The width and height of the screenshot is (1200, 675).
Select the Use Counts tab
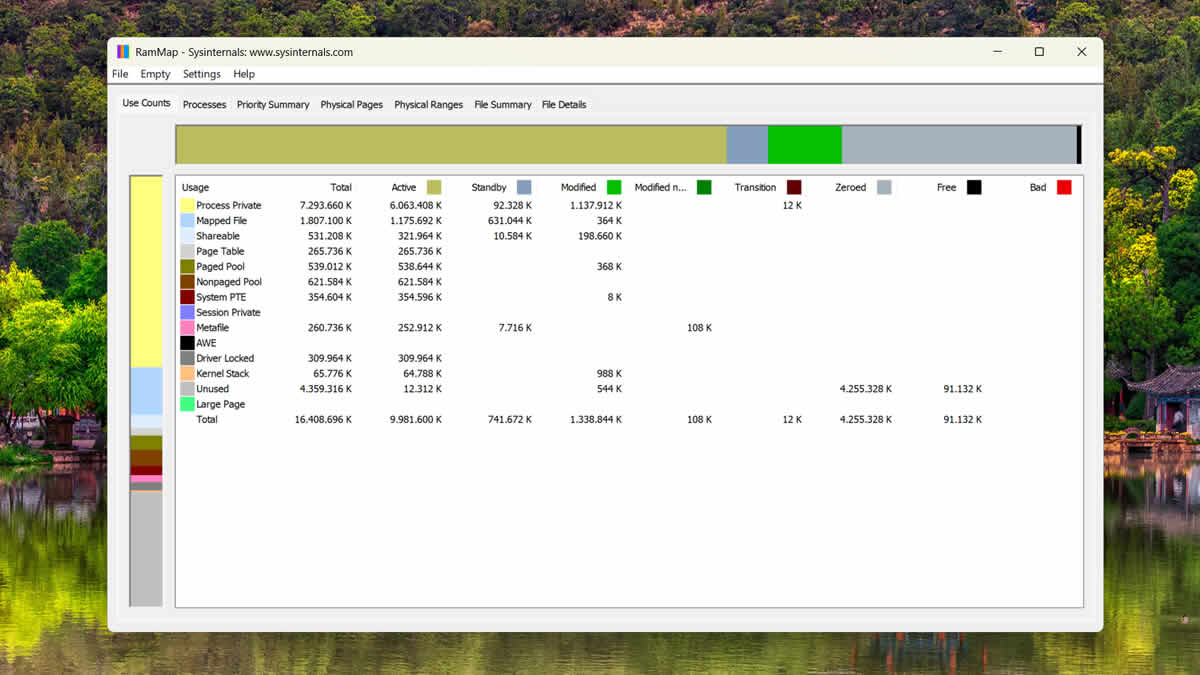[x=146, y=103]
